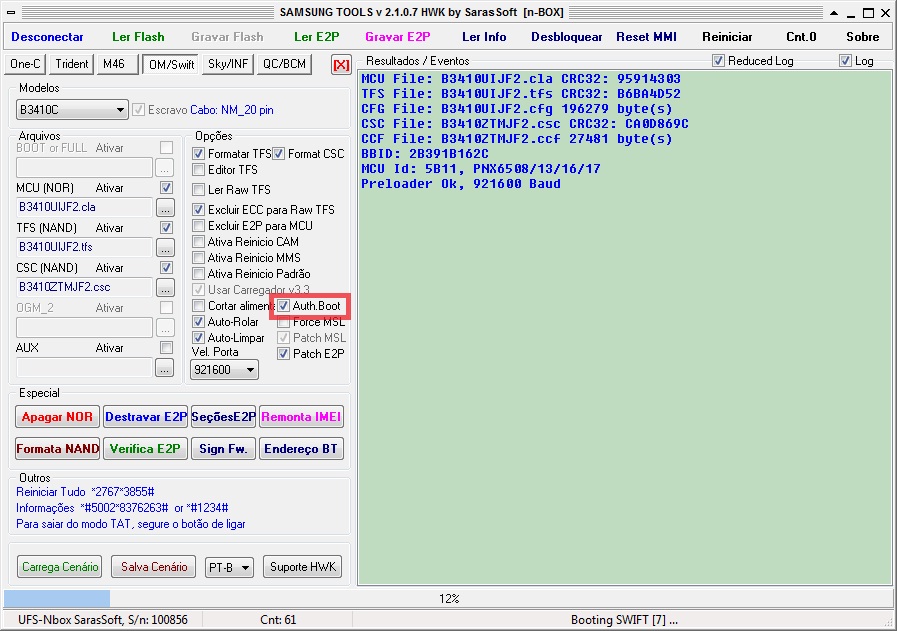Image resolution: width=897 pixels, height=631 pixels.
Task: Select the OM/Swift tab
Action: [x=171, y=65]
